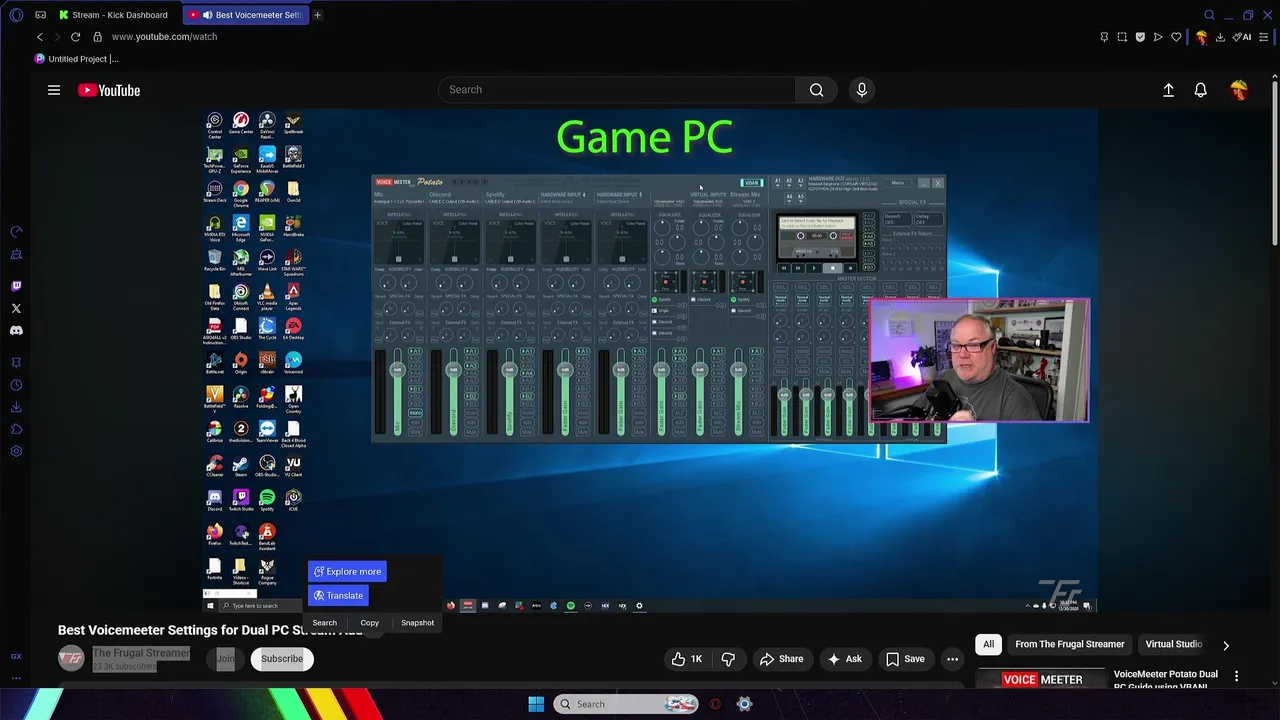Screen dimensions: 1280x720
Task: Take a snapshot with the capture icon
Action: (x=1122, y=37)
